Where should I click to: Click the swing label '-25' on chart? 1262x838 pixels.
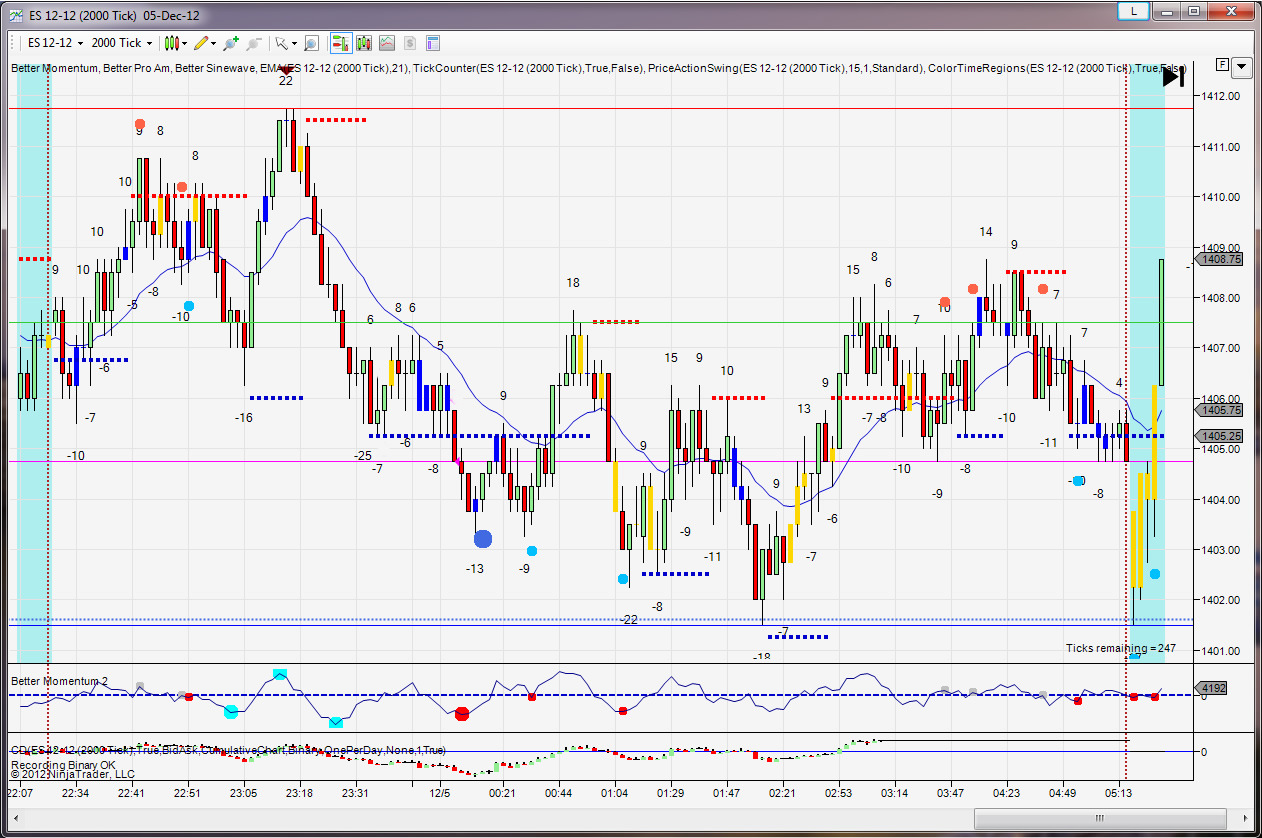click(362, 456)
